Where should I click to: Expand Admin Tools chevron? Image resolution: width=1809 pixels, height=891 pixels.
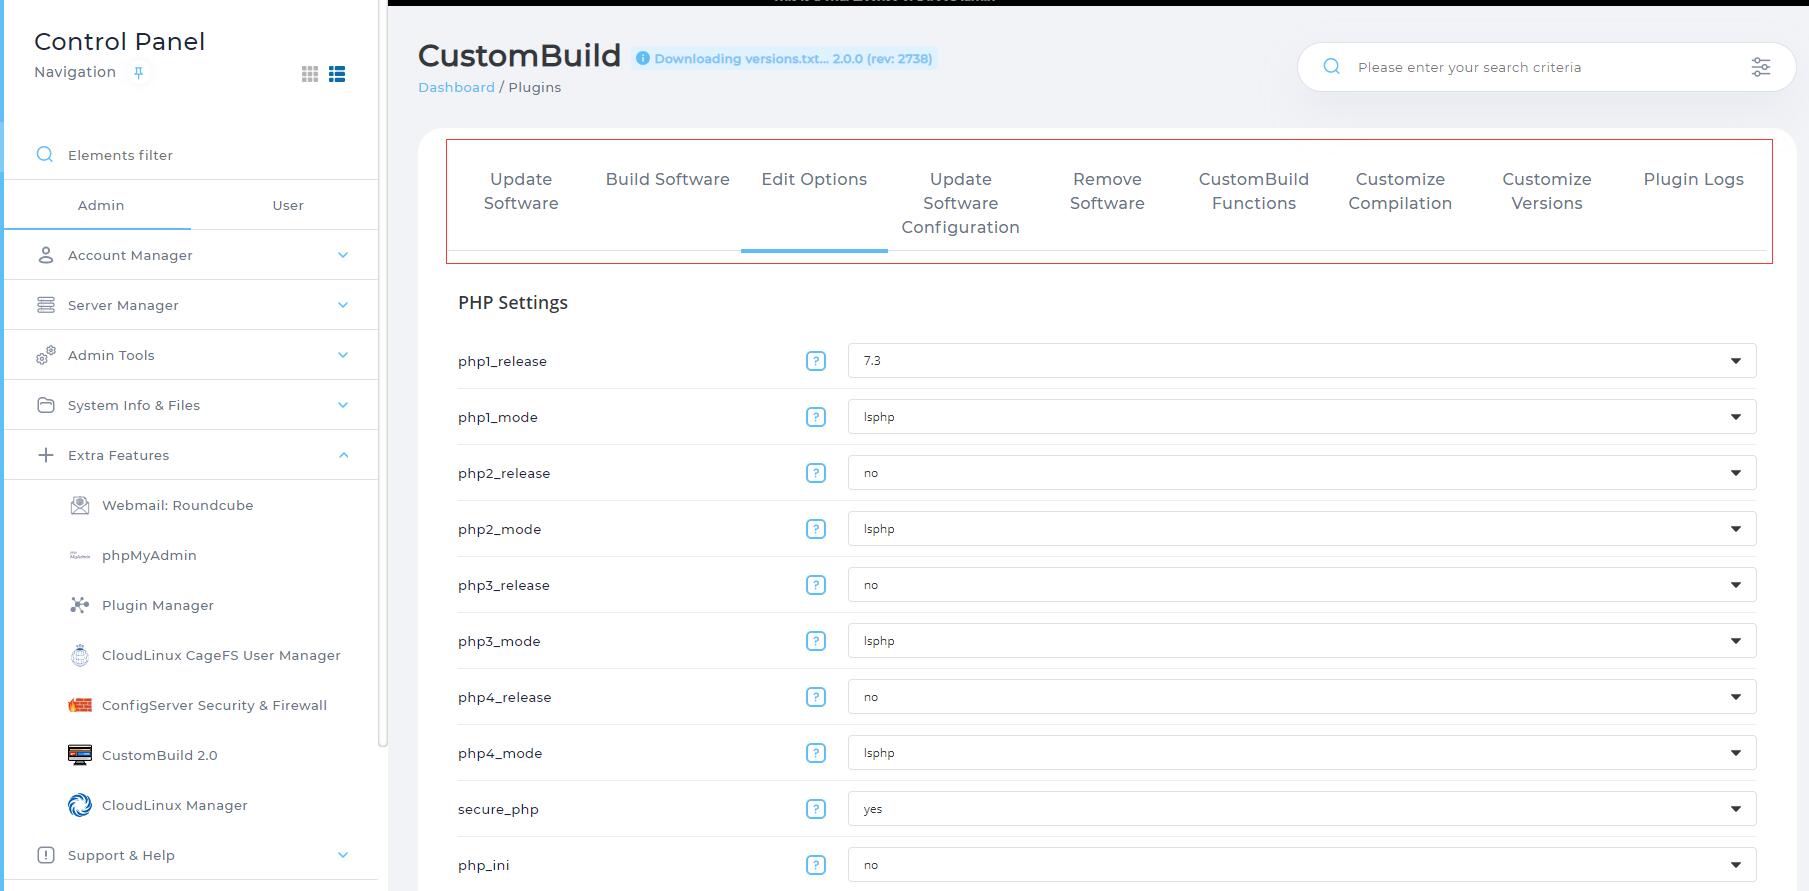pyautogui.click(x=343, y=355)
